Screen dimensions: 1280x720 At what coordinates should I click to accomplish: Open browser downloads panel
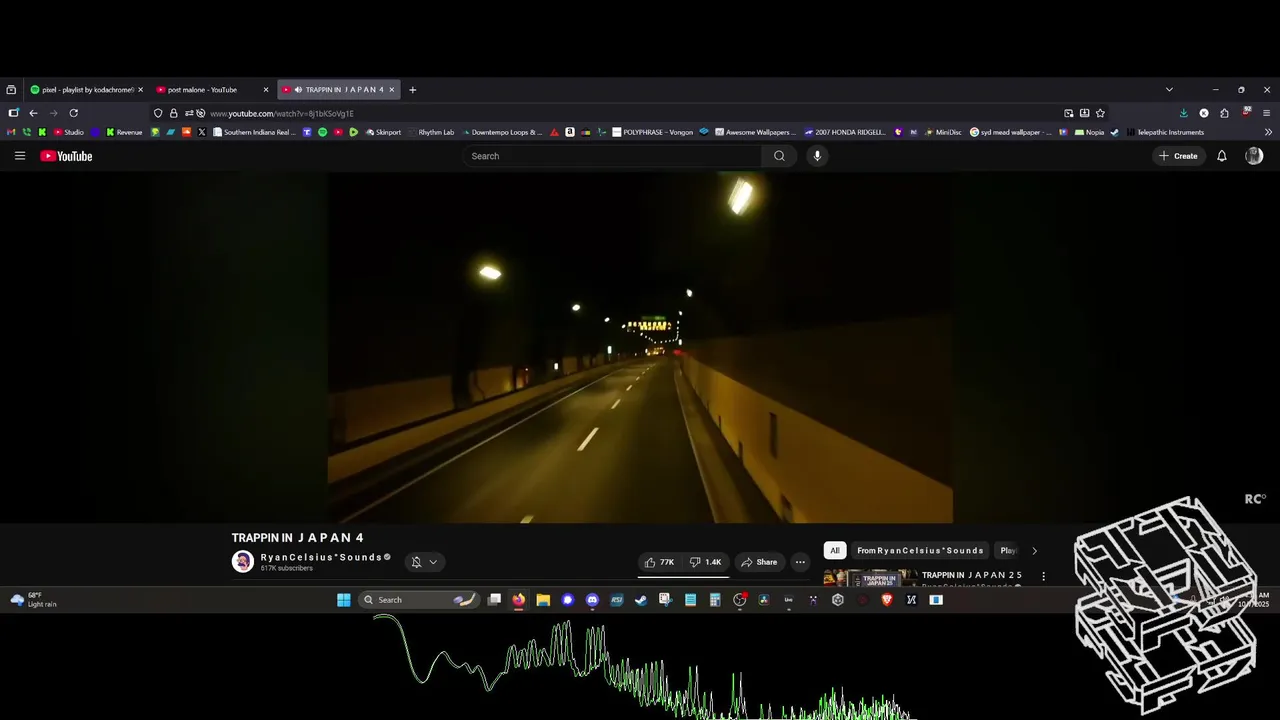[1184, 113]
